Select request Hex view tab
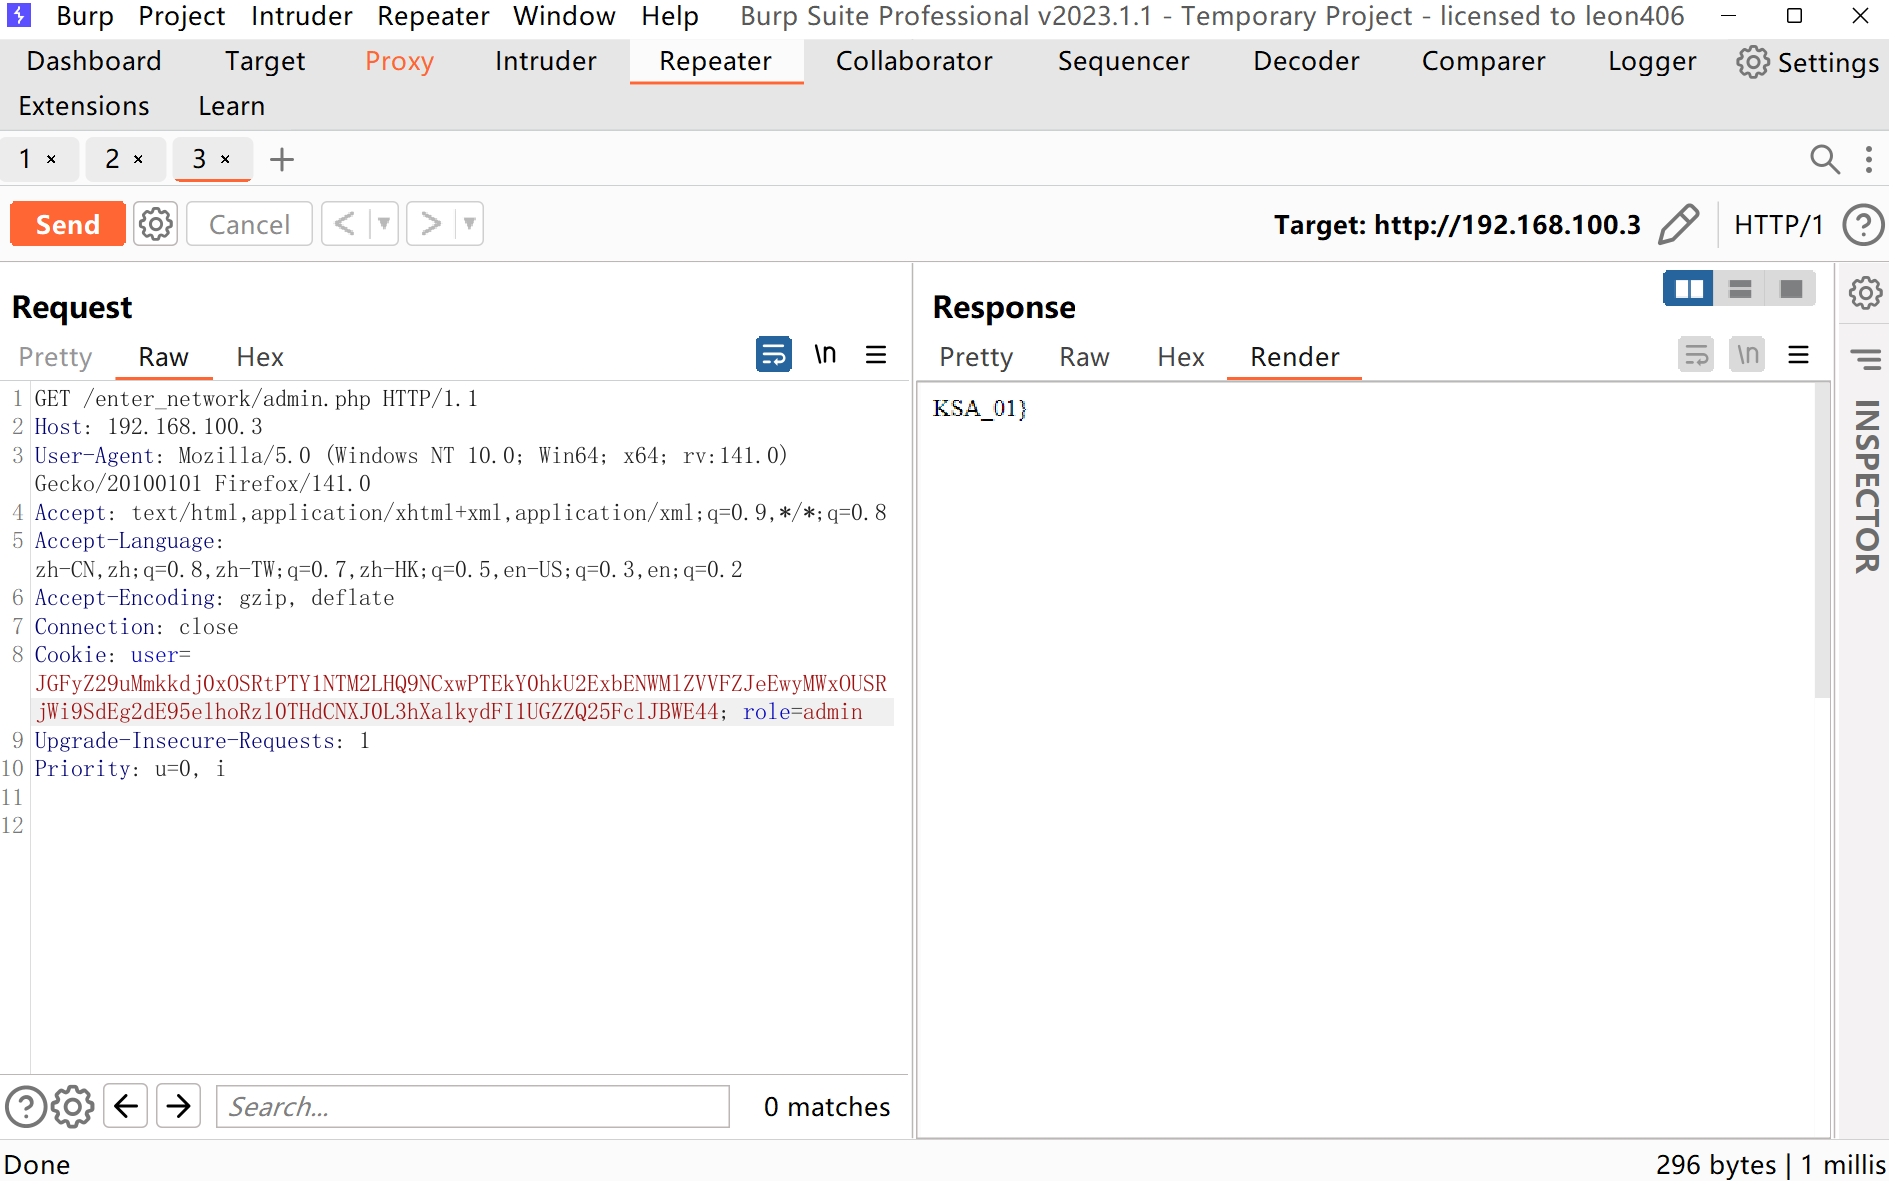The width and height of the screenshot is (1889, 1181). pos(260,357)
